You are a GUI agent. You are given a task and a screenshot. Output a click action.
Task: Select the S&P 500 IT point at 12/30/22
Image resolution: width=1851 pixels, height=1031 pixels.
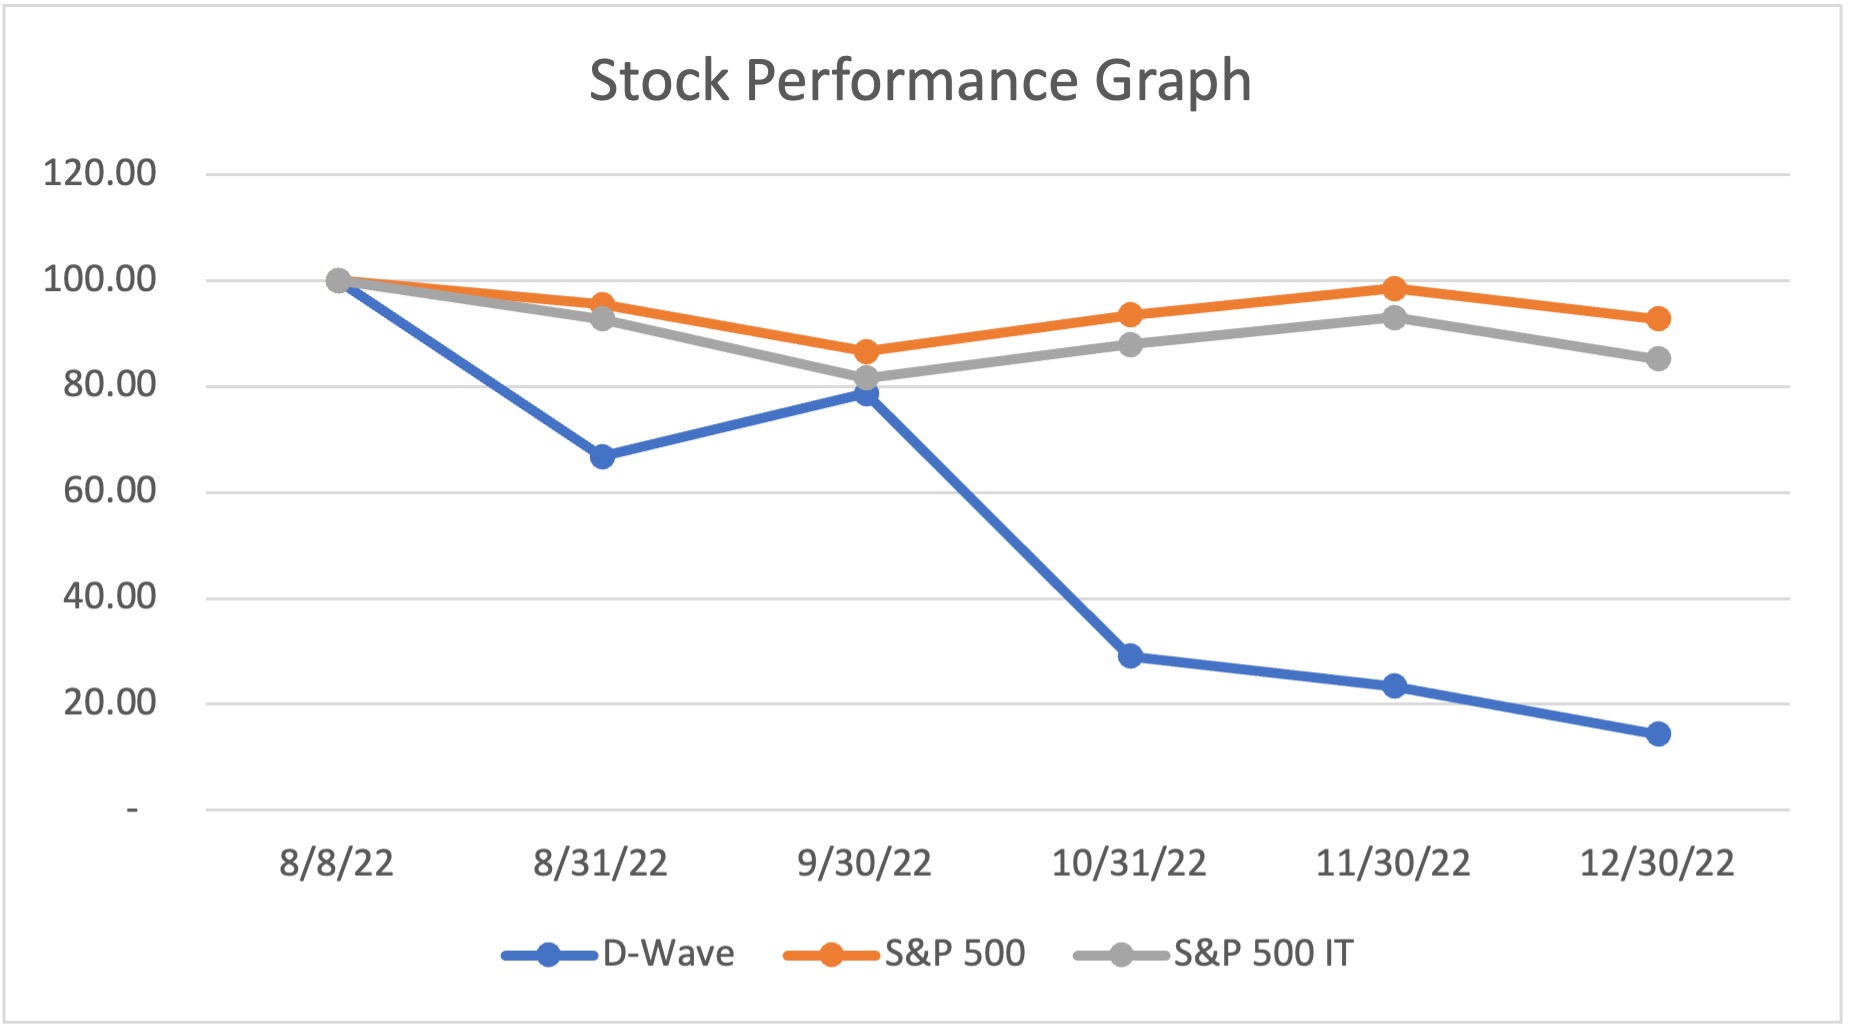(1658, 359)
